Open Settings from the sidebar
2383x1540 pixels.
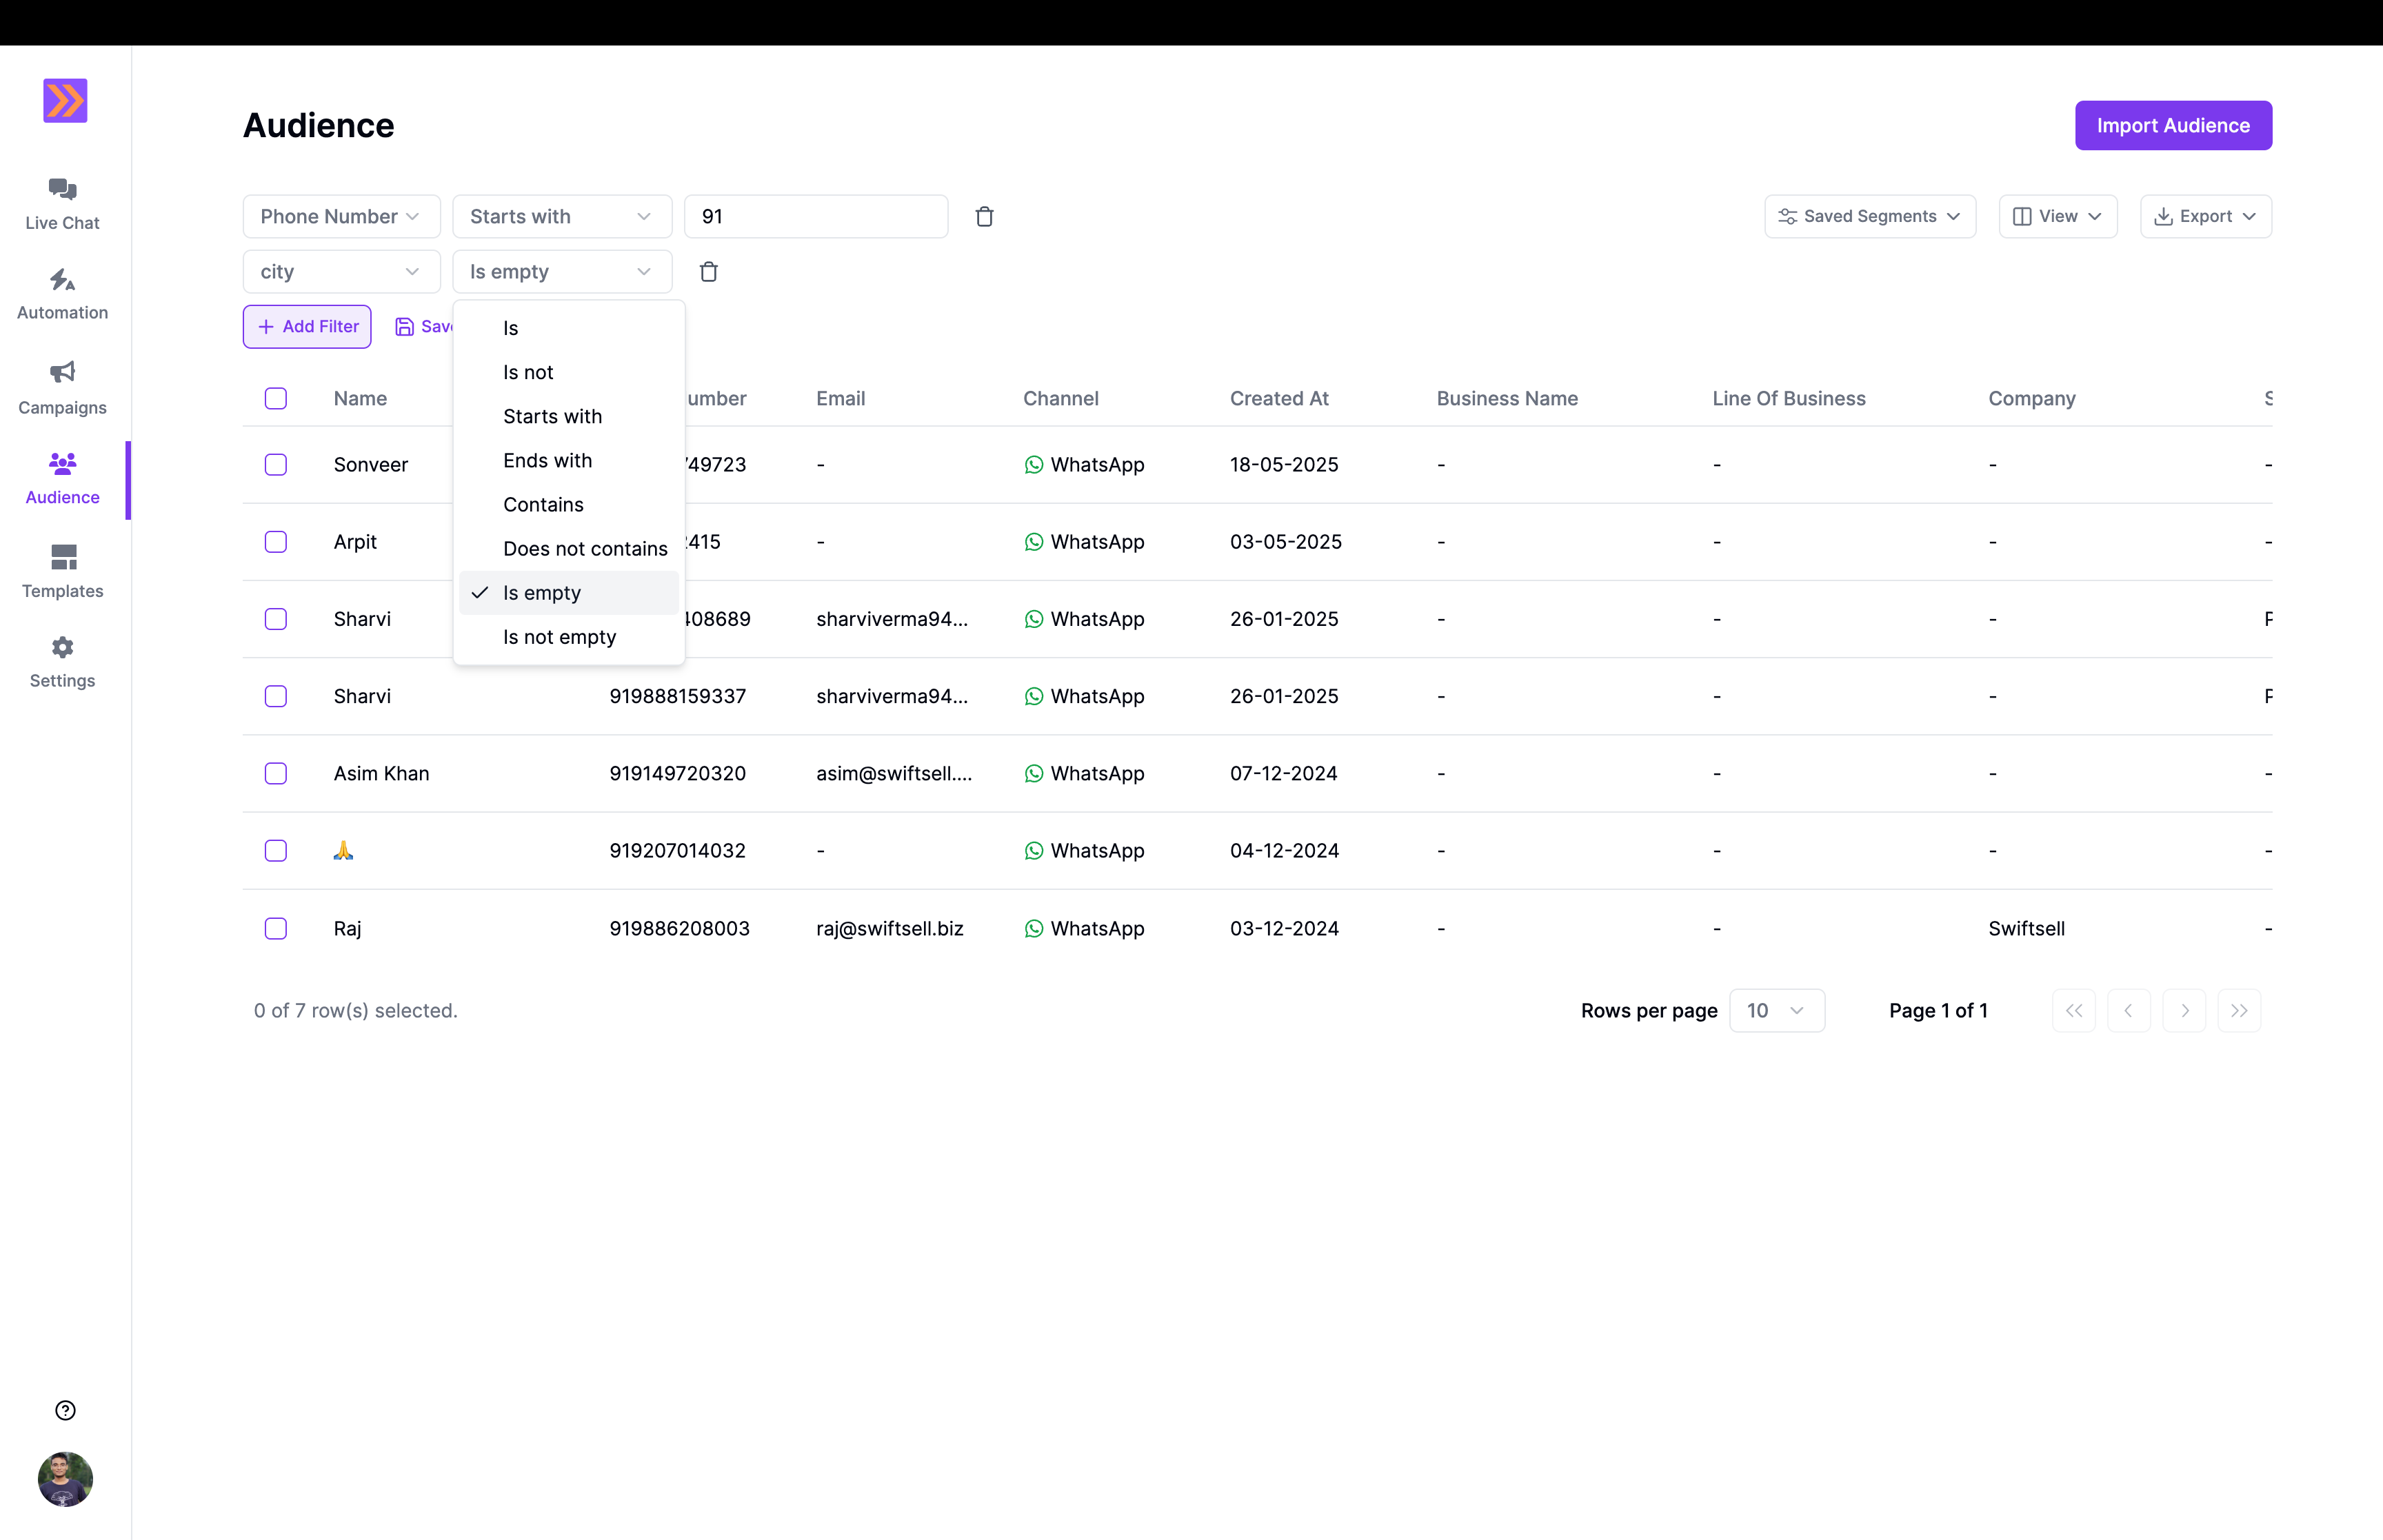coord(62,660)
